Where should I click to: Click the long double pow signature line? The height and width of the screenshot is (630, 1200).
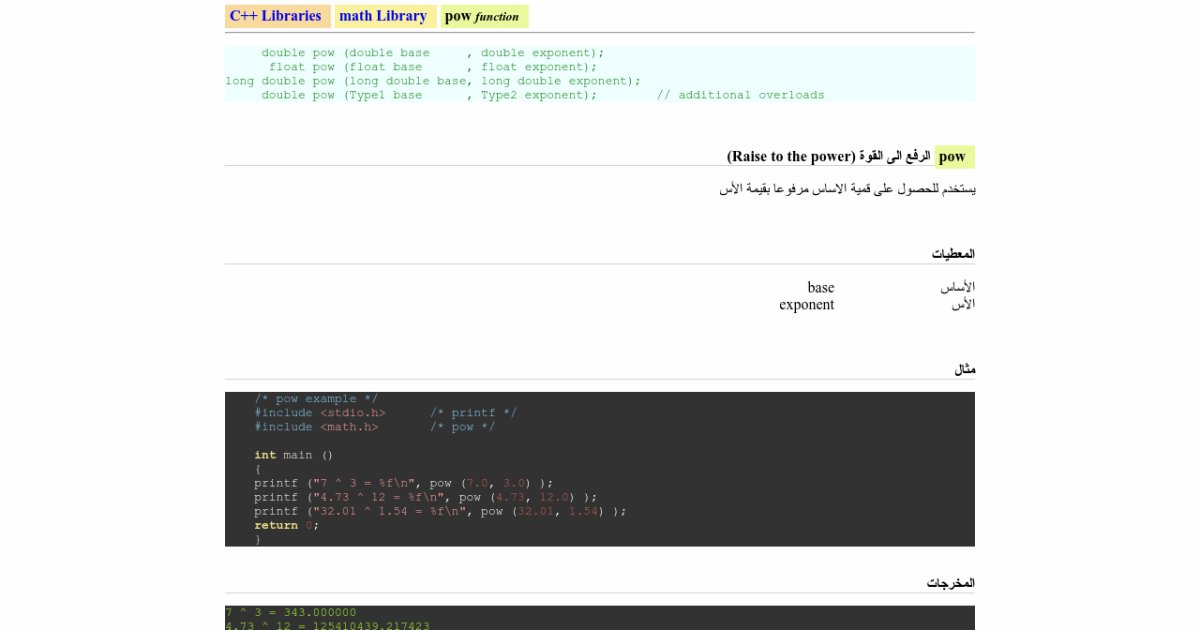(432, 81)
